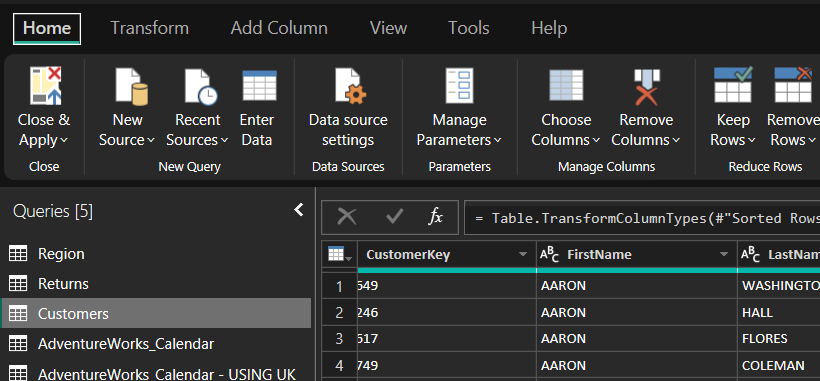Open the FirstName column filter dropdown

[724, 255]
